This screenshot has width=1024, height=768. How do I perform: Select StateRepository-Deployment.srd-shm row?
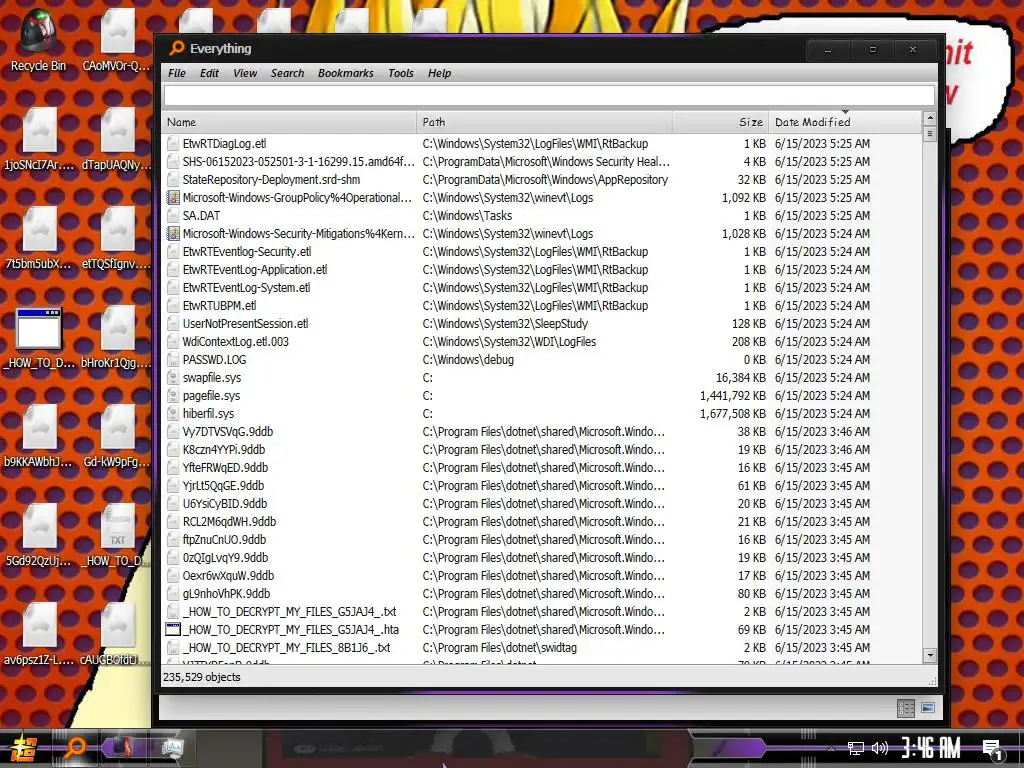[542, 180]
